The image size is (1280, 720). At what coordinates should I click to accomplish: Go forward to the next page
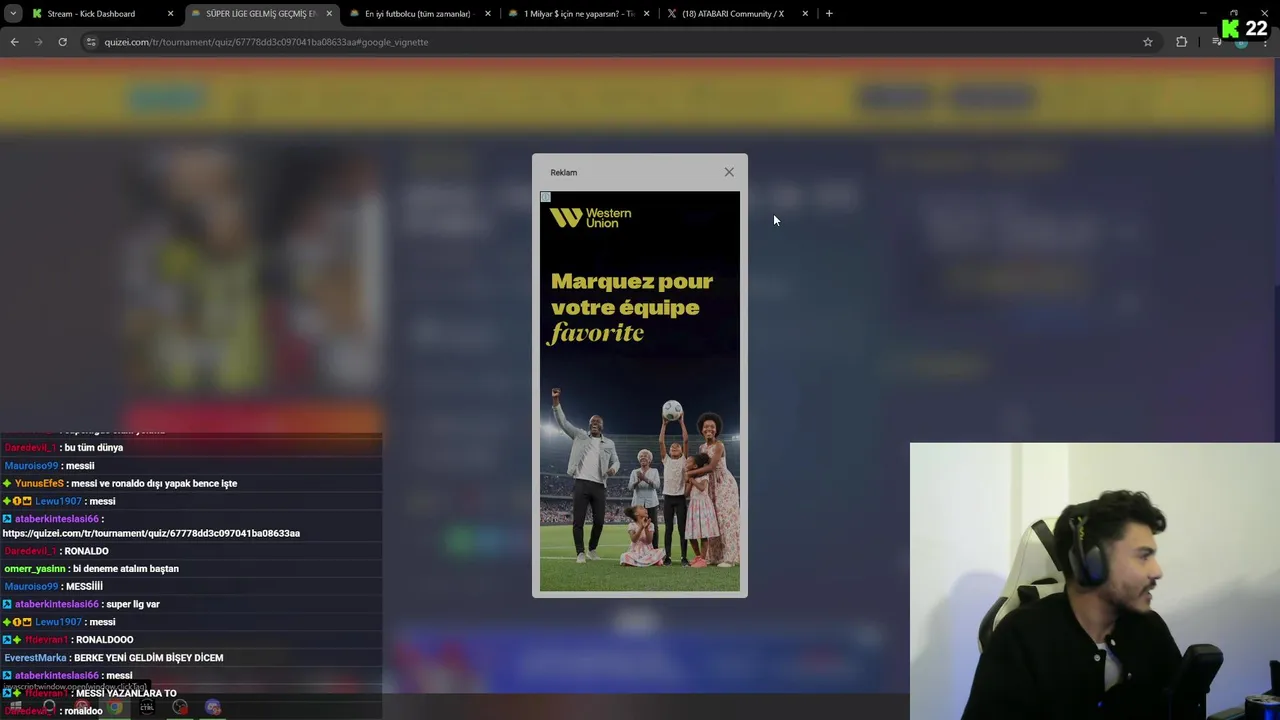[38, 42]
